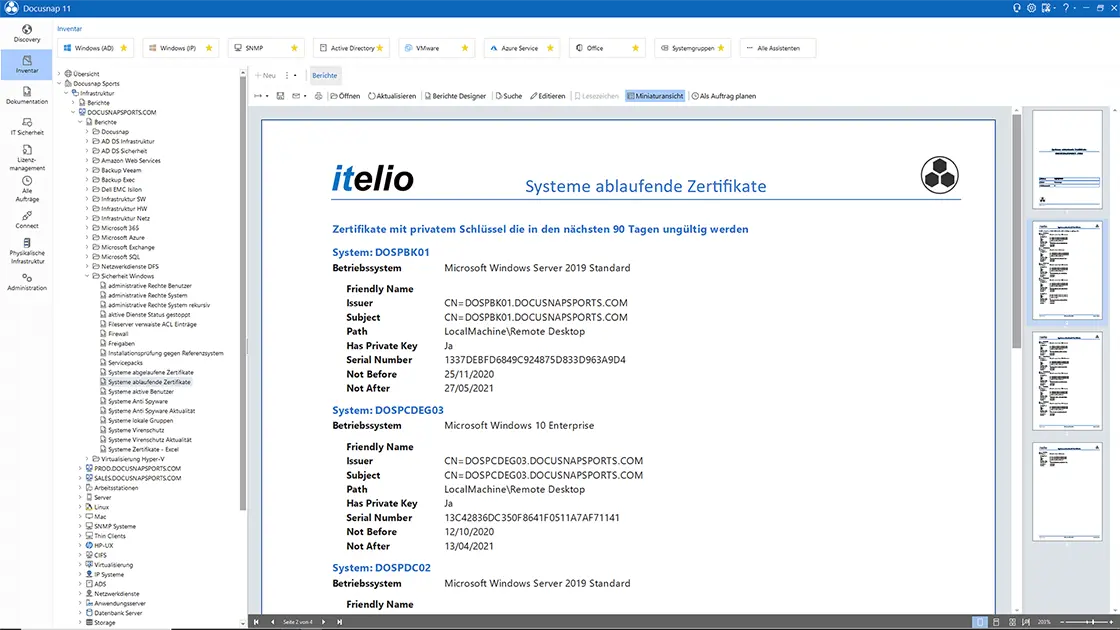
Task: Open the Alle Assistenten menu
Action: coord(777,48)
